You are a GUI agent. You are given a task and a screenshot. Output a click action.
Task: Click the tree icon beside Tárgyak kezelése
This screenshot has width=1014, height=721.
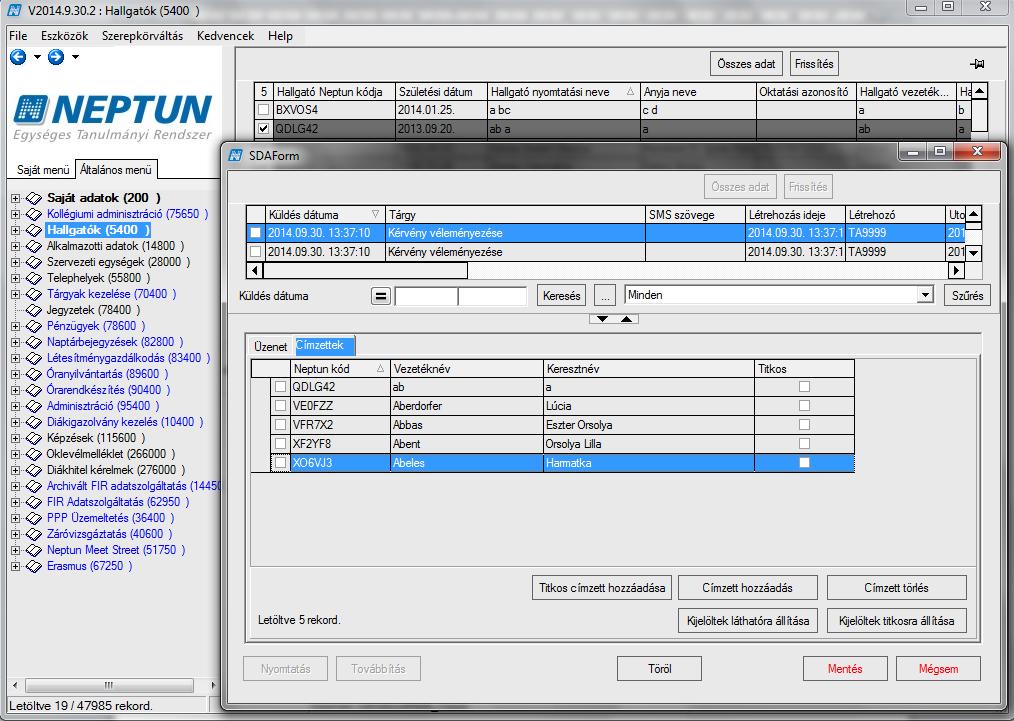point(34,294)
